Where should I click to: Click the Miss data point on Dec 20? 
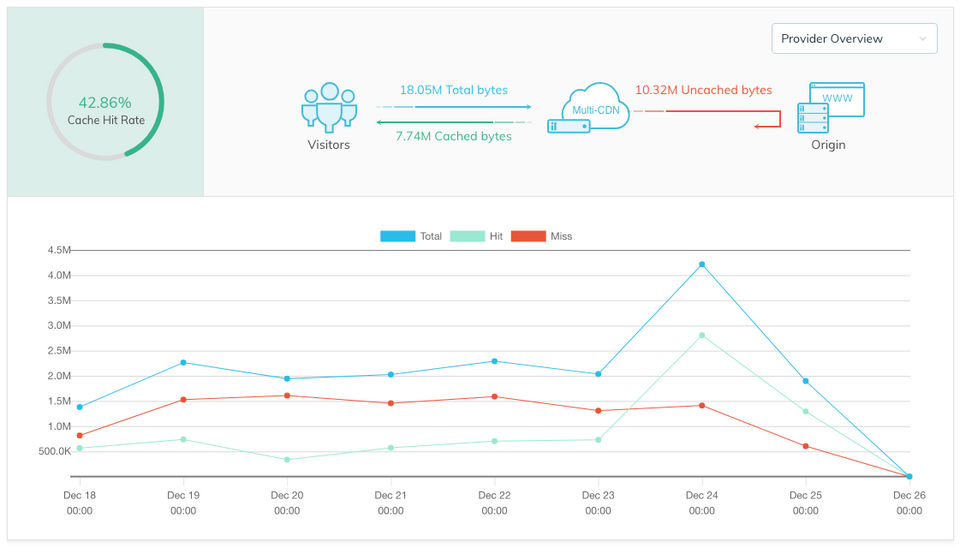coord(287,396)
